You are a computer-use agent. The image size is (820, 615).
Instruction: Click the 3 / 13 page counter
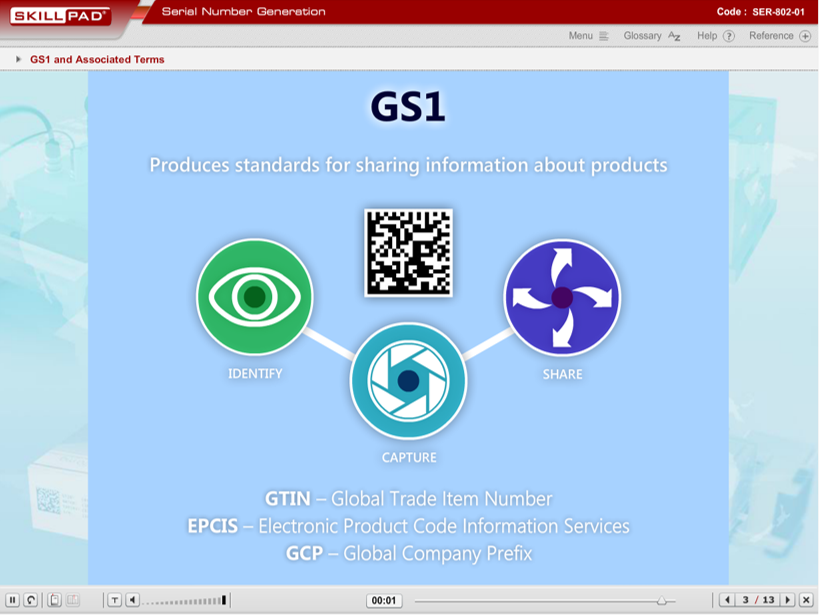[757, 600]
